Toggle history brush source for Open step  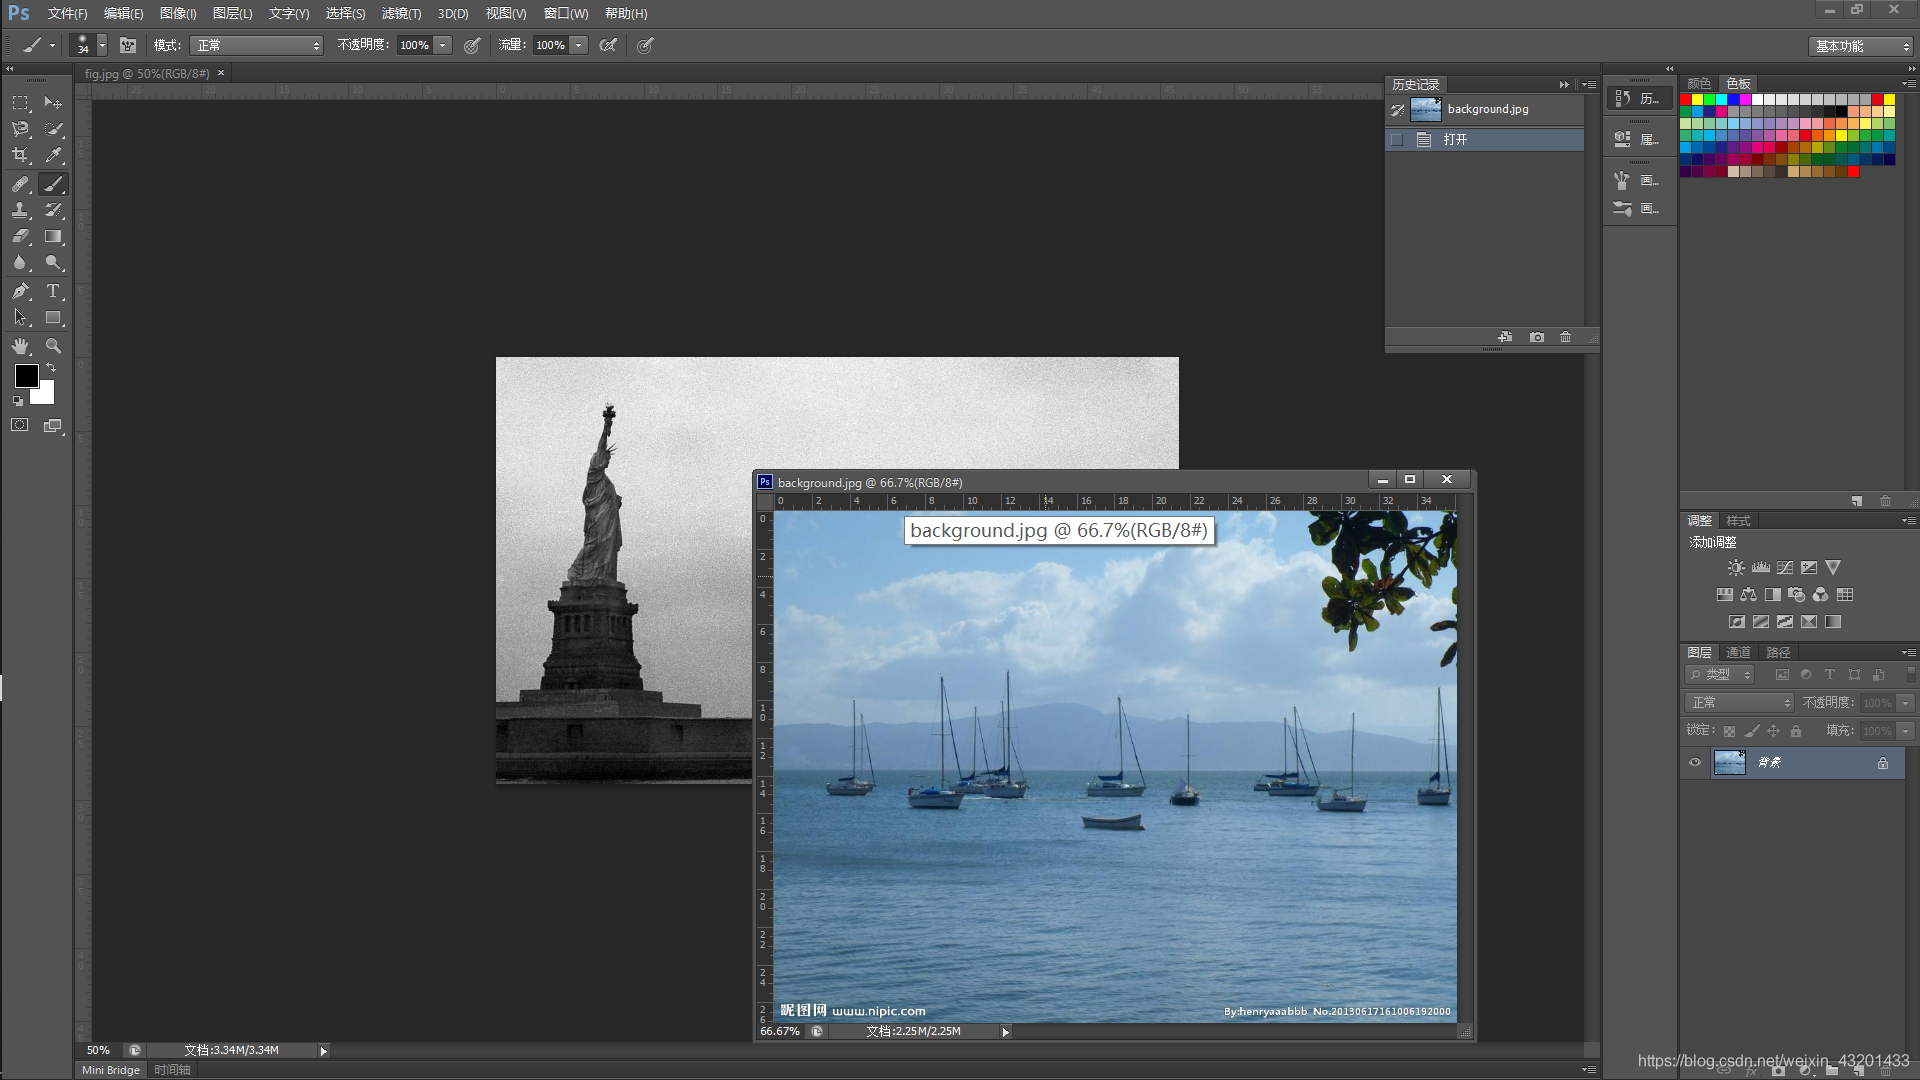click(1397, 140)
